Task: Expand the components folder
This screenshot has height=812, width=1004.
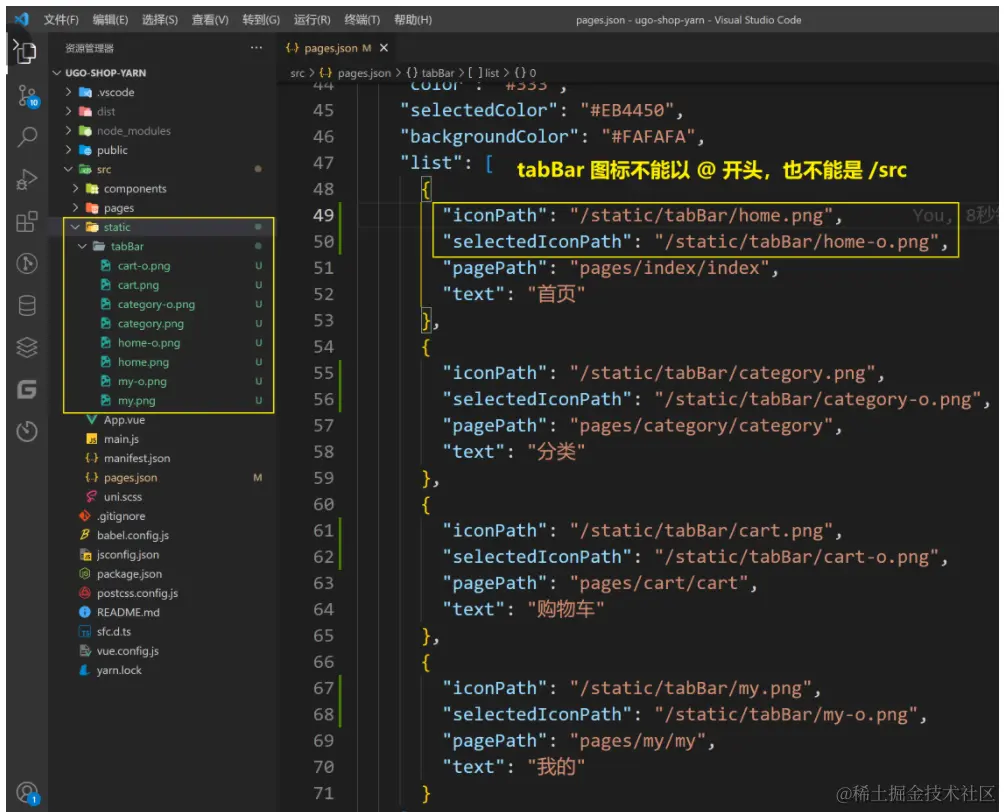Action: [x=134, y=188]
